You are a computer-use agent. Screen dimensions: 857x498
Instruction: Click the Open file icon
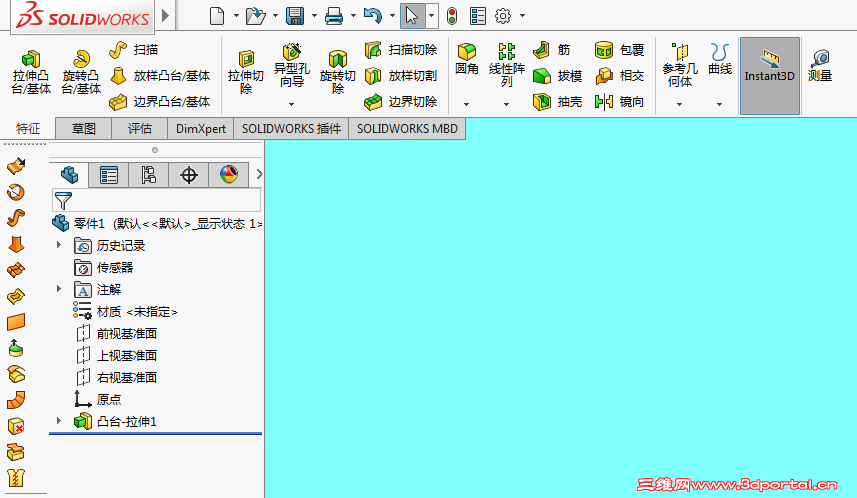(255, 16)
